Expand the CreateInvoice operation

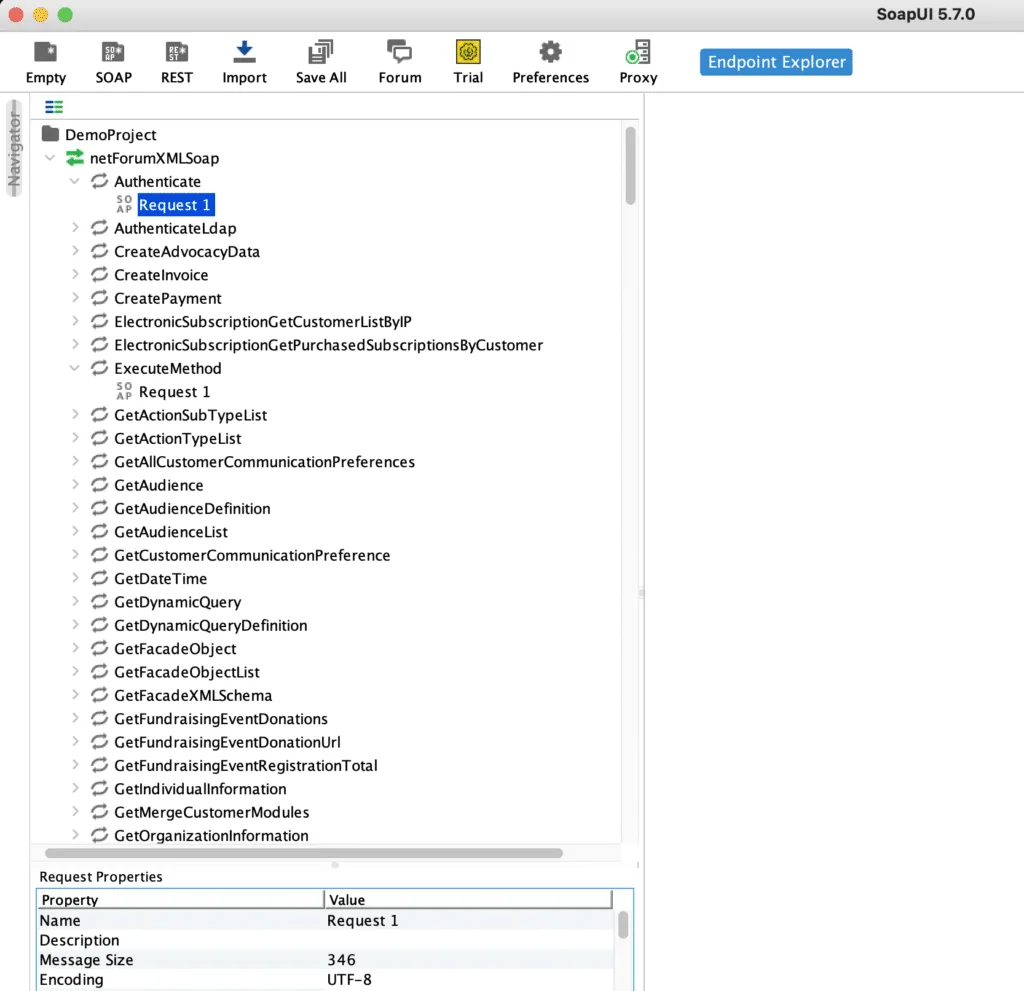pos(78,275)
